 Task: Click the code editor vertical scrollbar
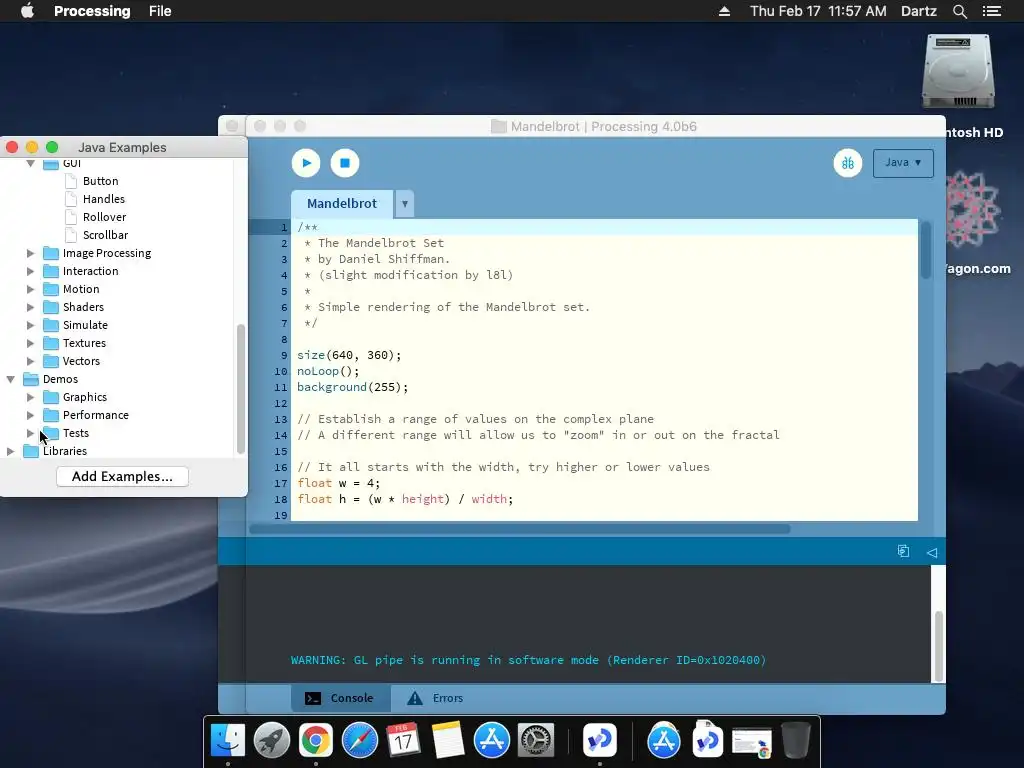pos(926,250)
